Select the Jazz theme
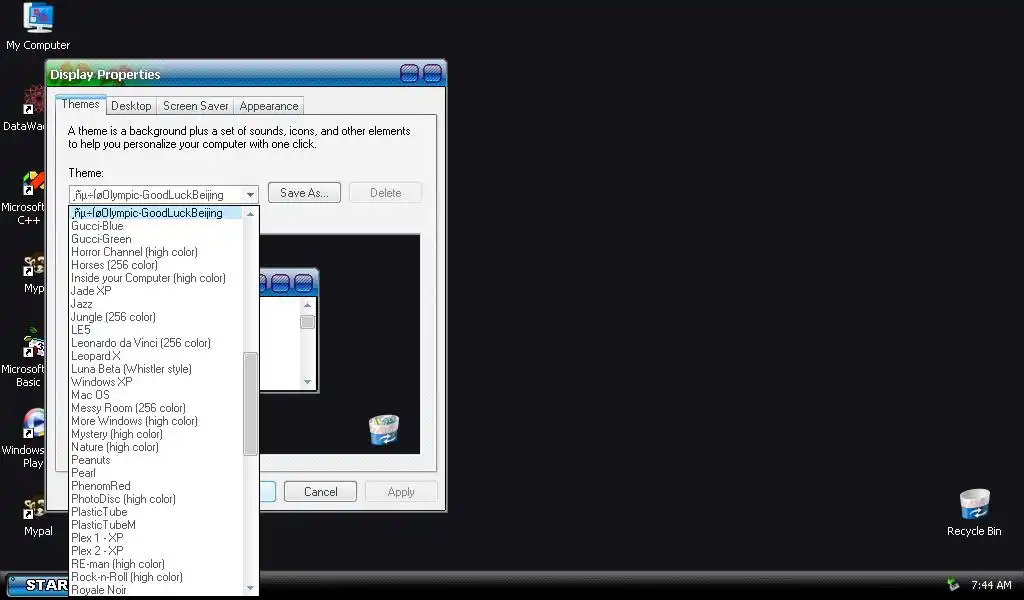This screenshot has height=600, width=1024. (155, 304)
